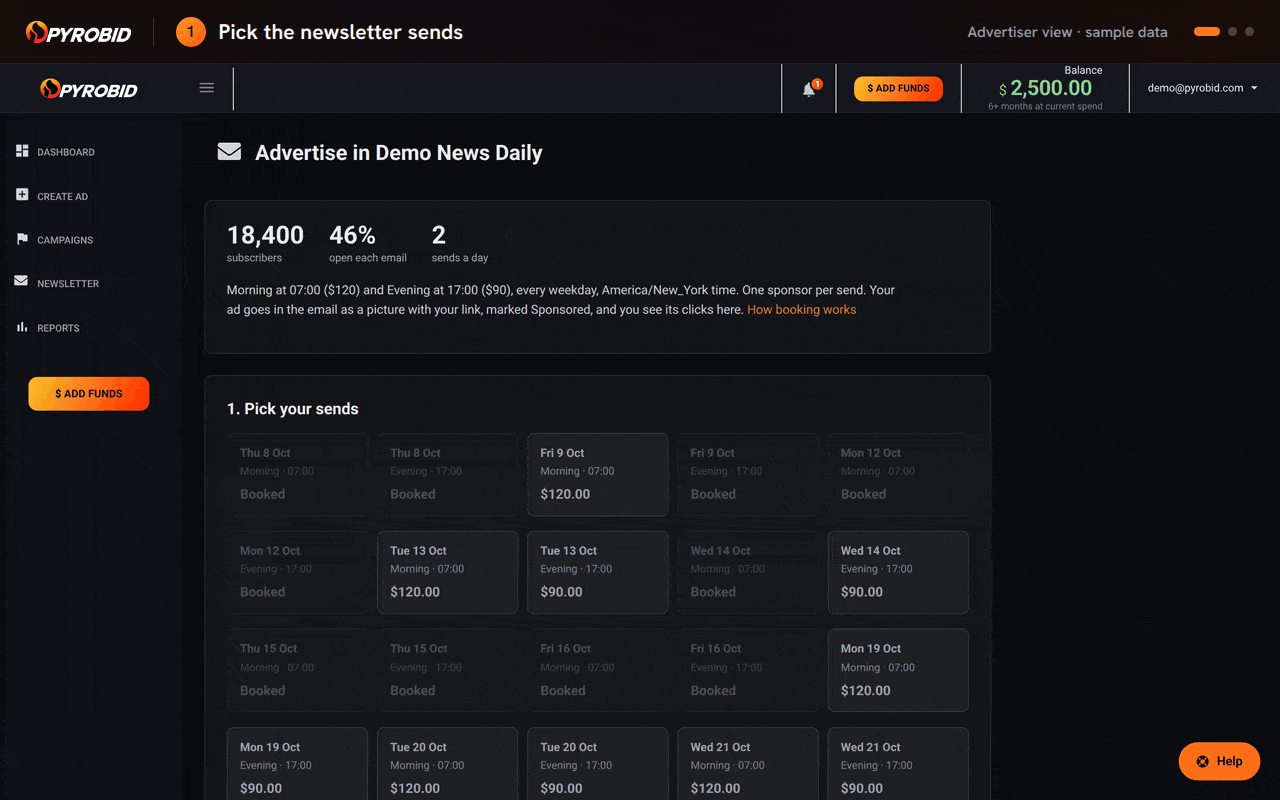Click the booked Thu 8 Oct Morning slot
The image size is (1280, 800).
[297, 474]
